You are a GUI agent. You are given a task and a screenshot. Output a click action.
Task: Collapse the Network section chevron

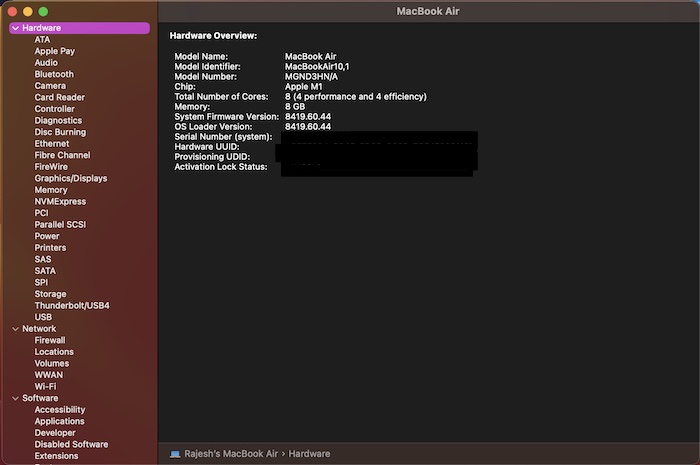[x=16, y=329]
